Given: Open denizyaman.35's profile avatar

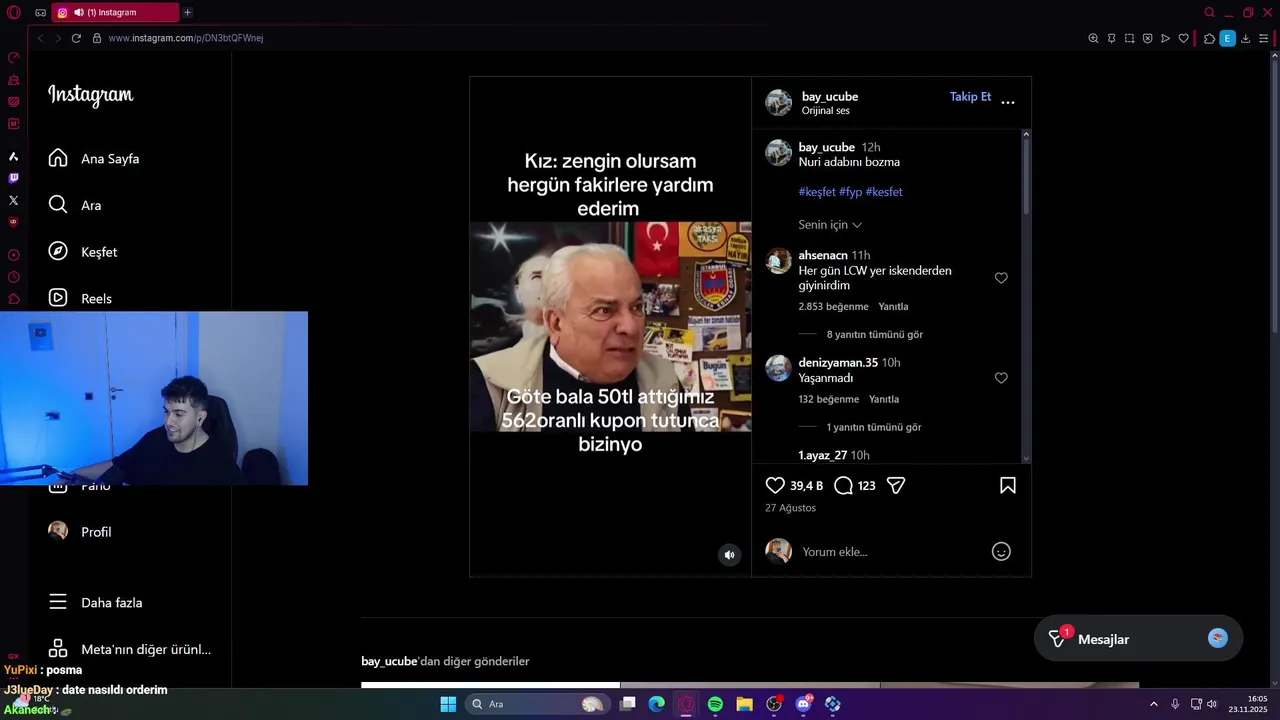Looking at the screenshot, I should pos(778,368).
